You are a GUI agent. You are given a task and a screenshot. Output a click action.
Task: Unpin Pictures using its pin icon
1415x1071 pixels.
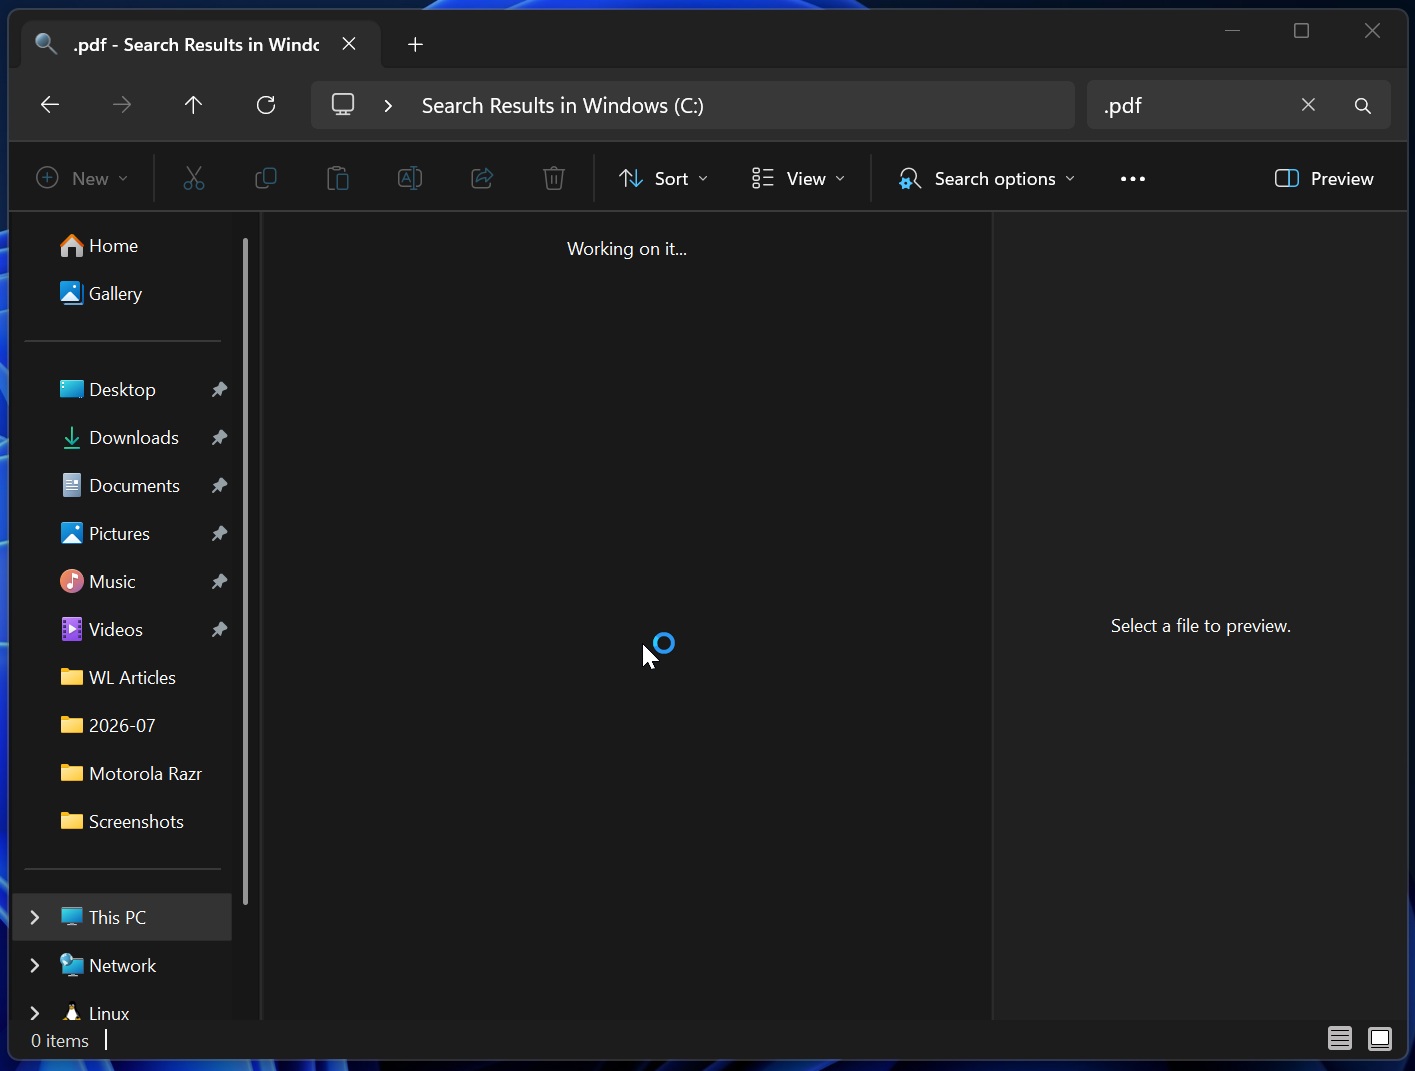tap(219, 533)
